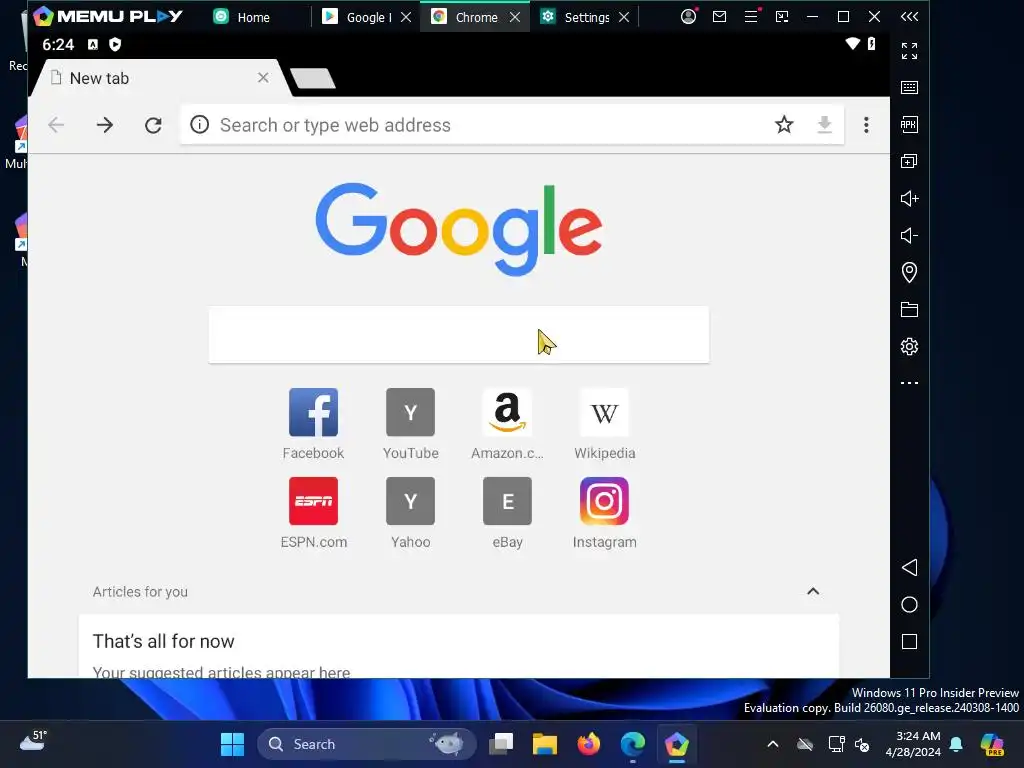The height and width of the screenshot is (768, 1024).
Task: Increase volume with the speaker plus icon
Action: click(909, 199)
